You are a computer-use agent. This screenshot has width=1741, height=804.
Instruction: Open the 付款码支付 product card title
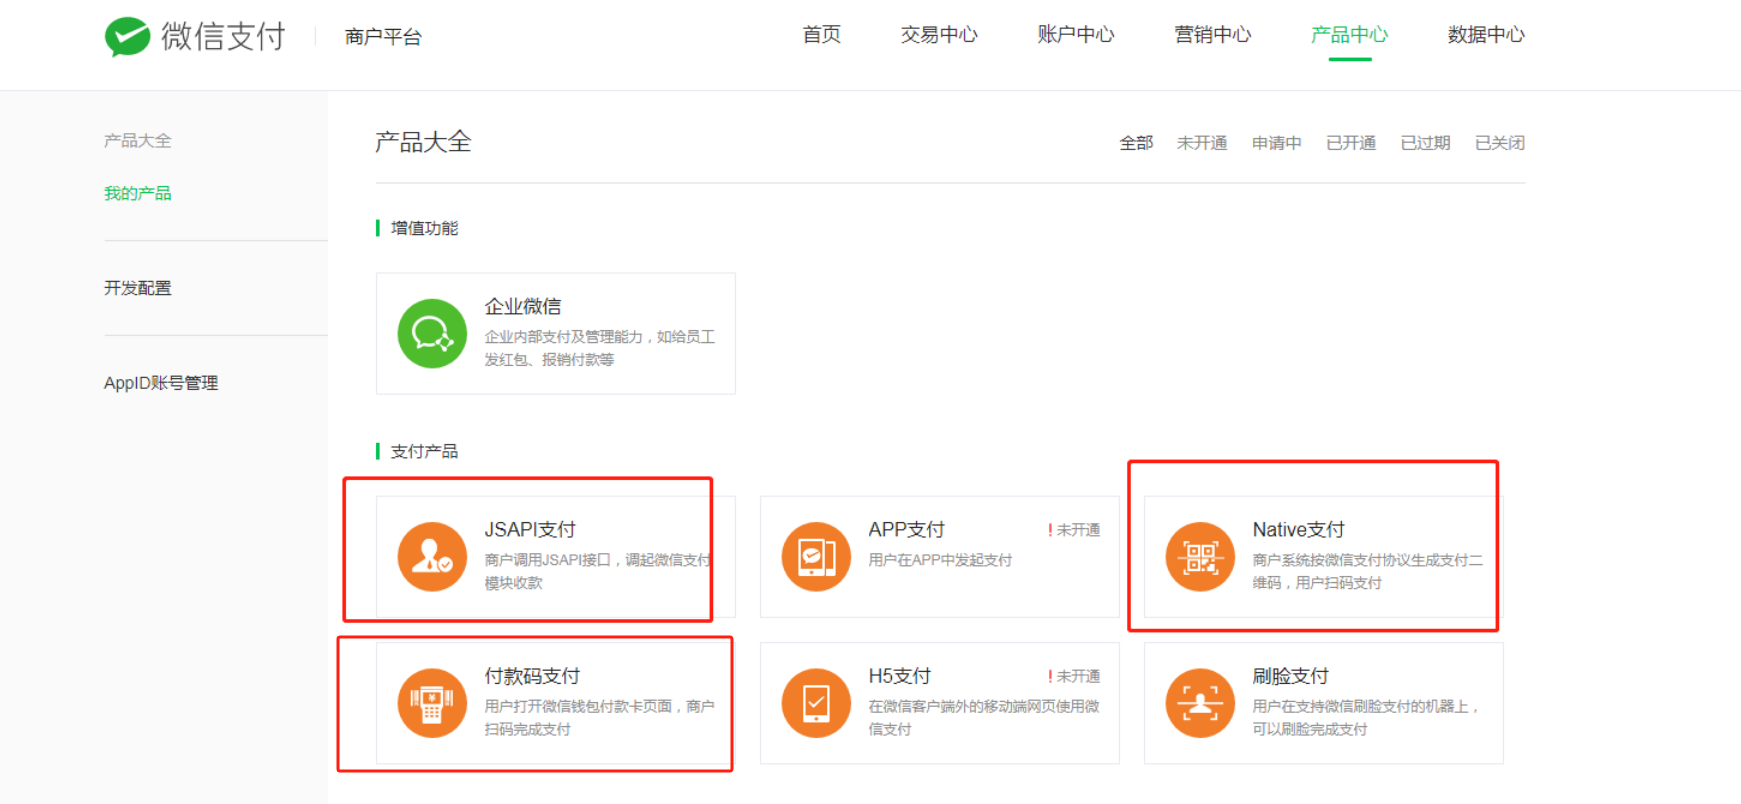pyautogui.click(x=532, y=676)
